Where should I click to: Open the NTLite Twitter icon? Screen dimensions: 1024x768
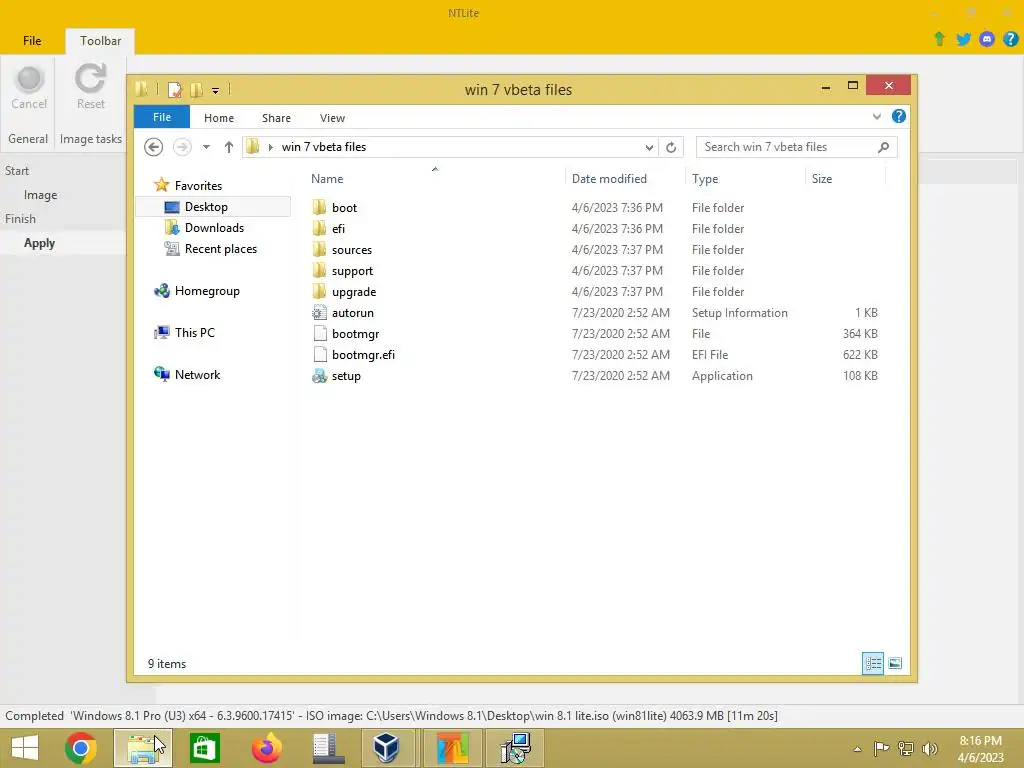click(963, 39)
